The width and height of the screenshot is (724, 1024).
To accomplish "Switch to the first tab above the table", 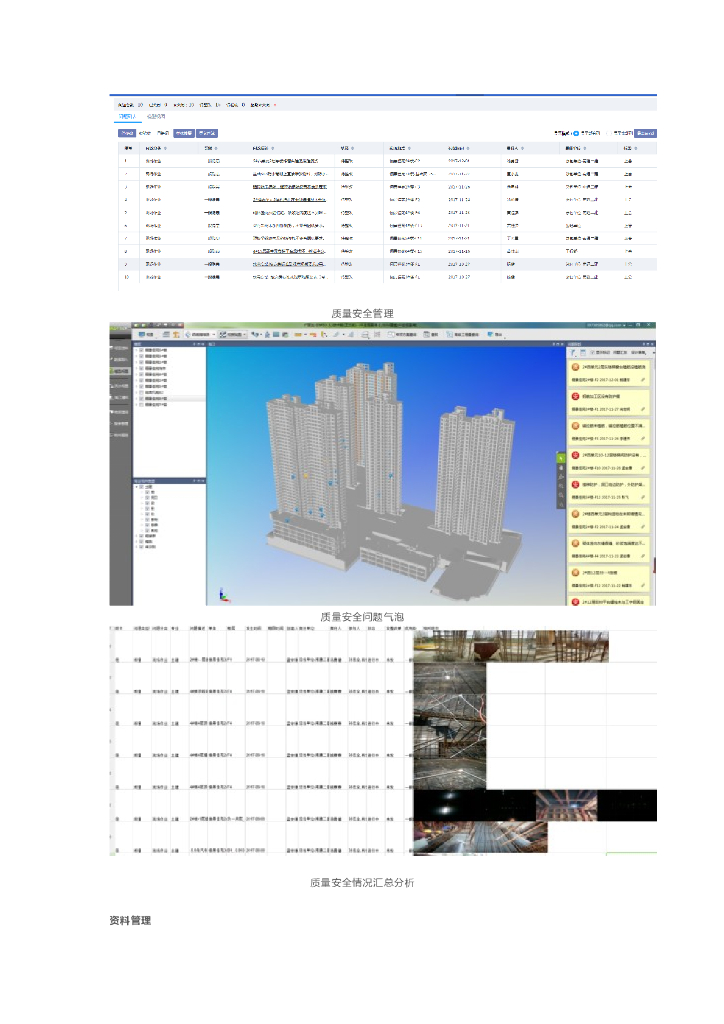I will coord(125,117).
